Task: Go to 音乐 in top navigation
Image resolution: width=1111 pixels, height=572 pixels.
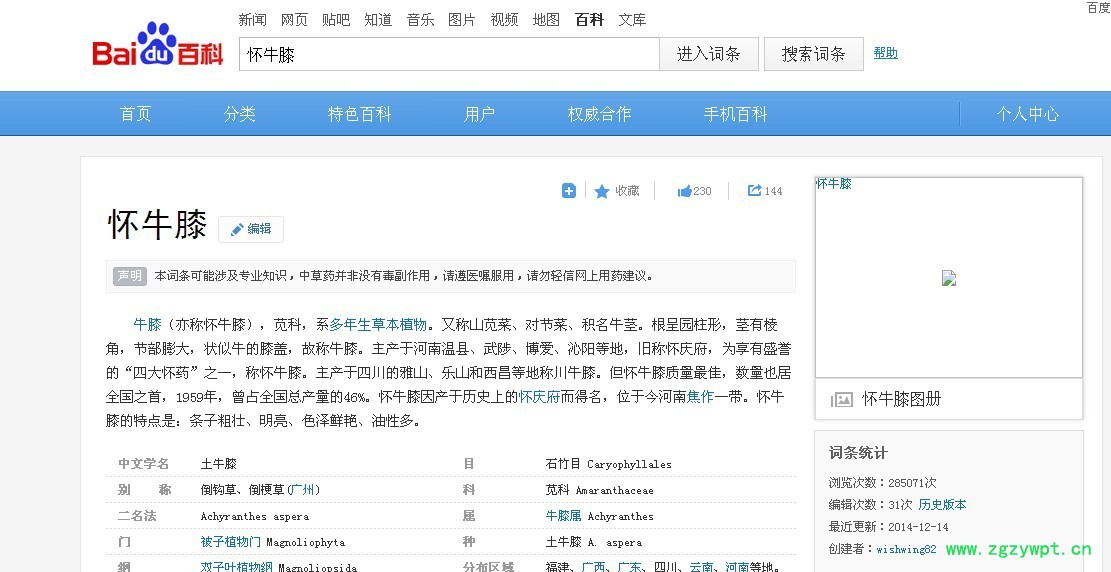Action: click(420, 20)
